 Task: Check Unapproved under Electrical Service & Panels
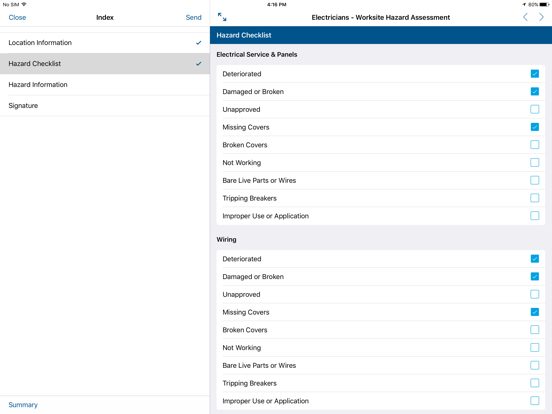[x=534, y=109]
